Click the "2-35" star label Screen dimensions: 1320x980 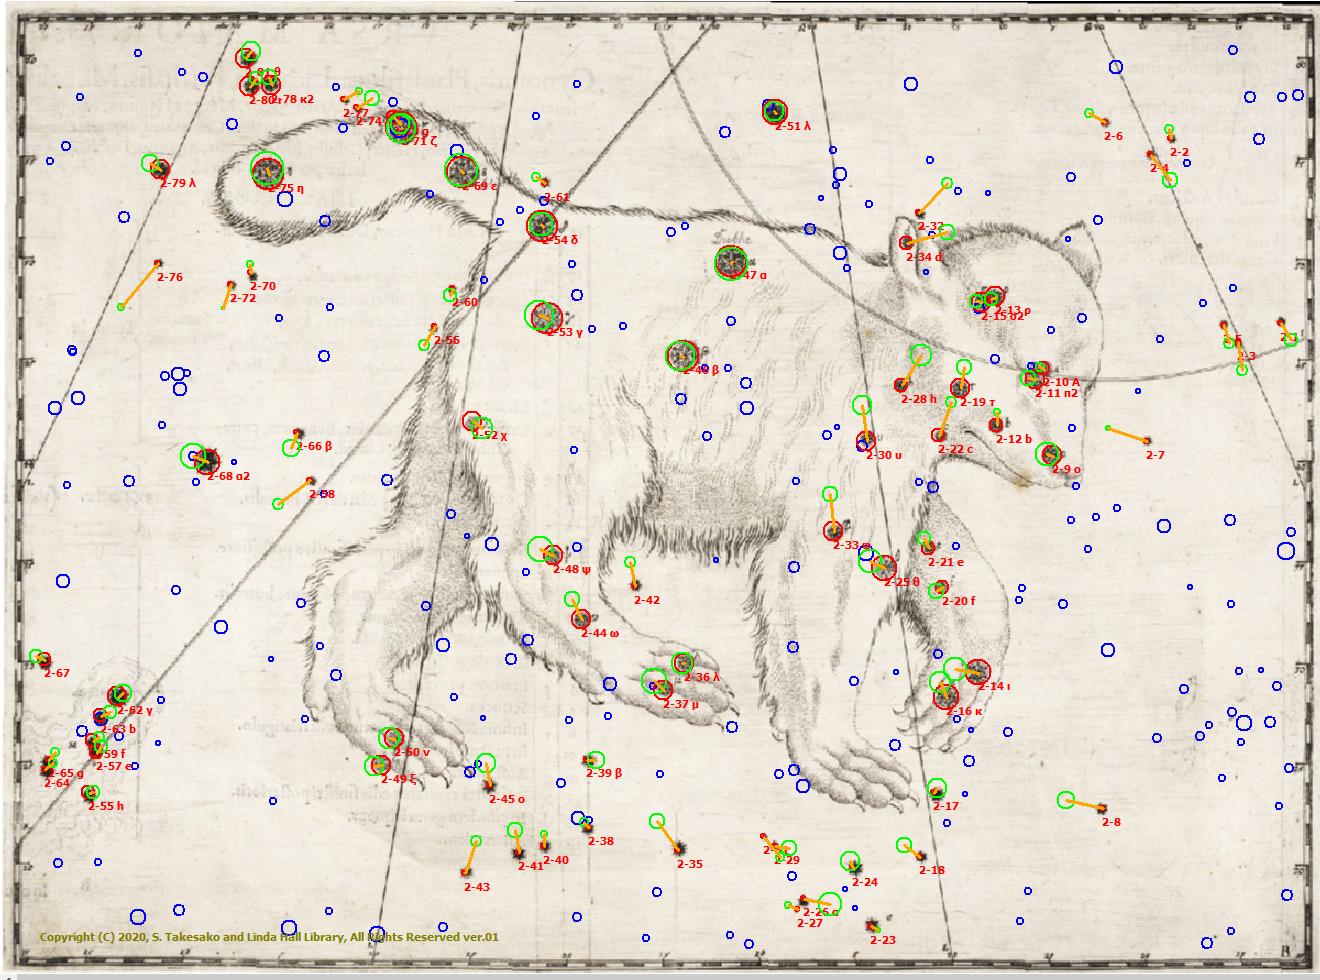pos(689,864)
